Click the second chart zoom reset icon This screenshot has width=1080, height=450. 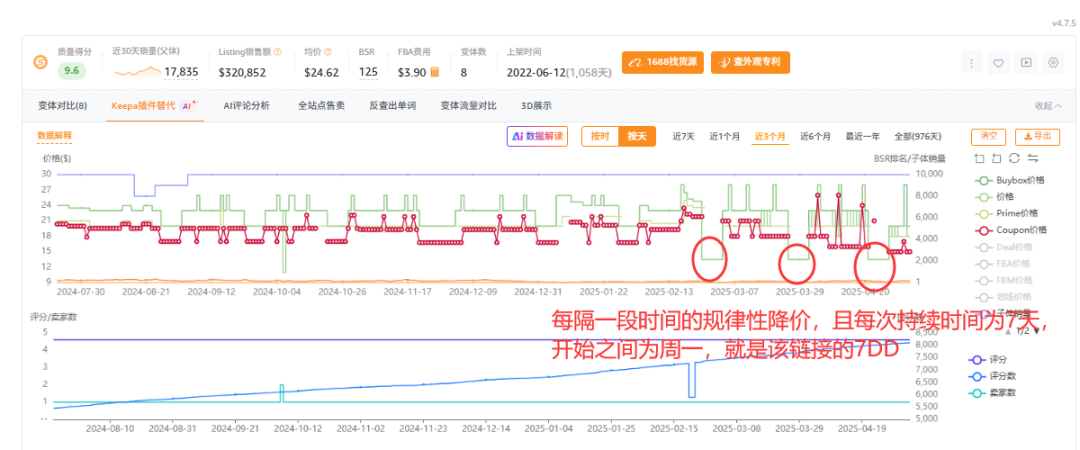pyautogui.click(x=997, y=158)
